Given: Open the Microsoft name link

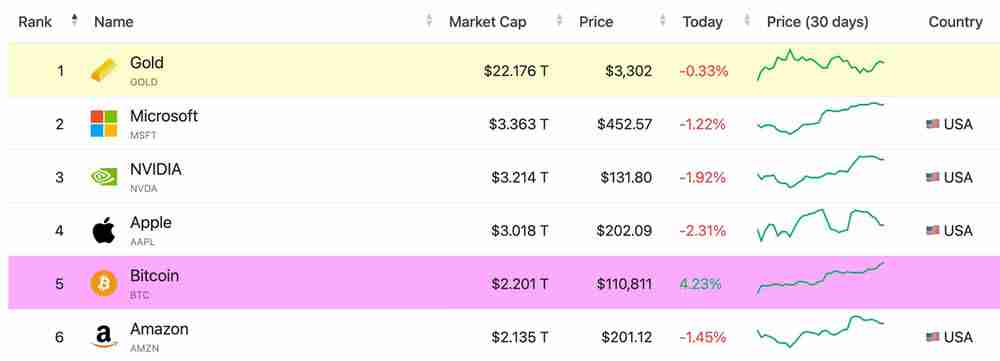Looking at the screenshot, I should click(x=164, y=116).
